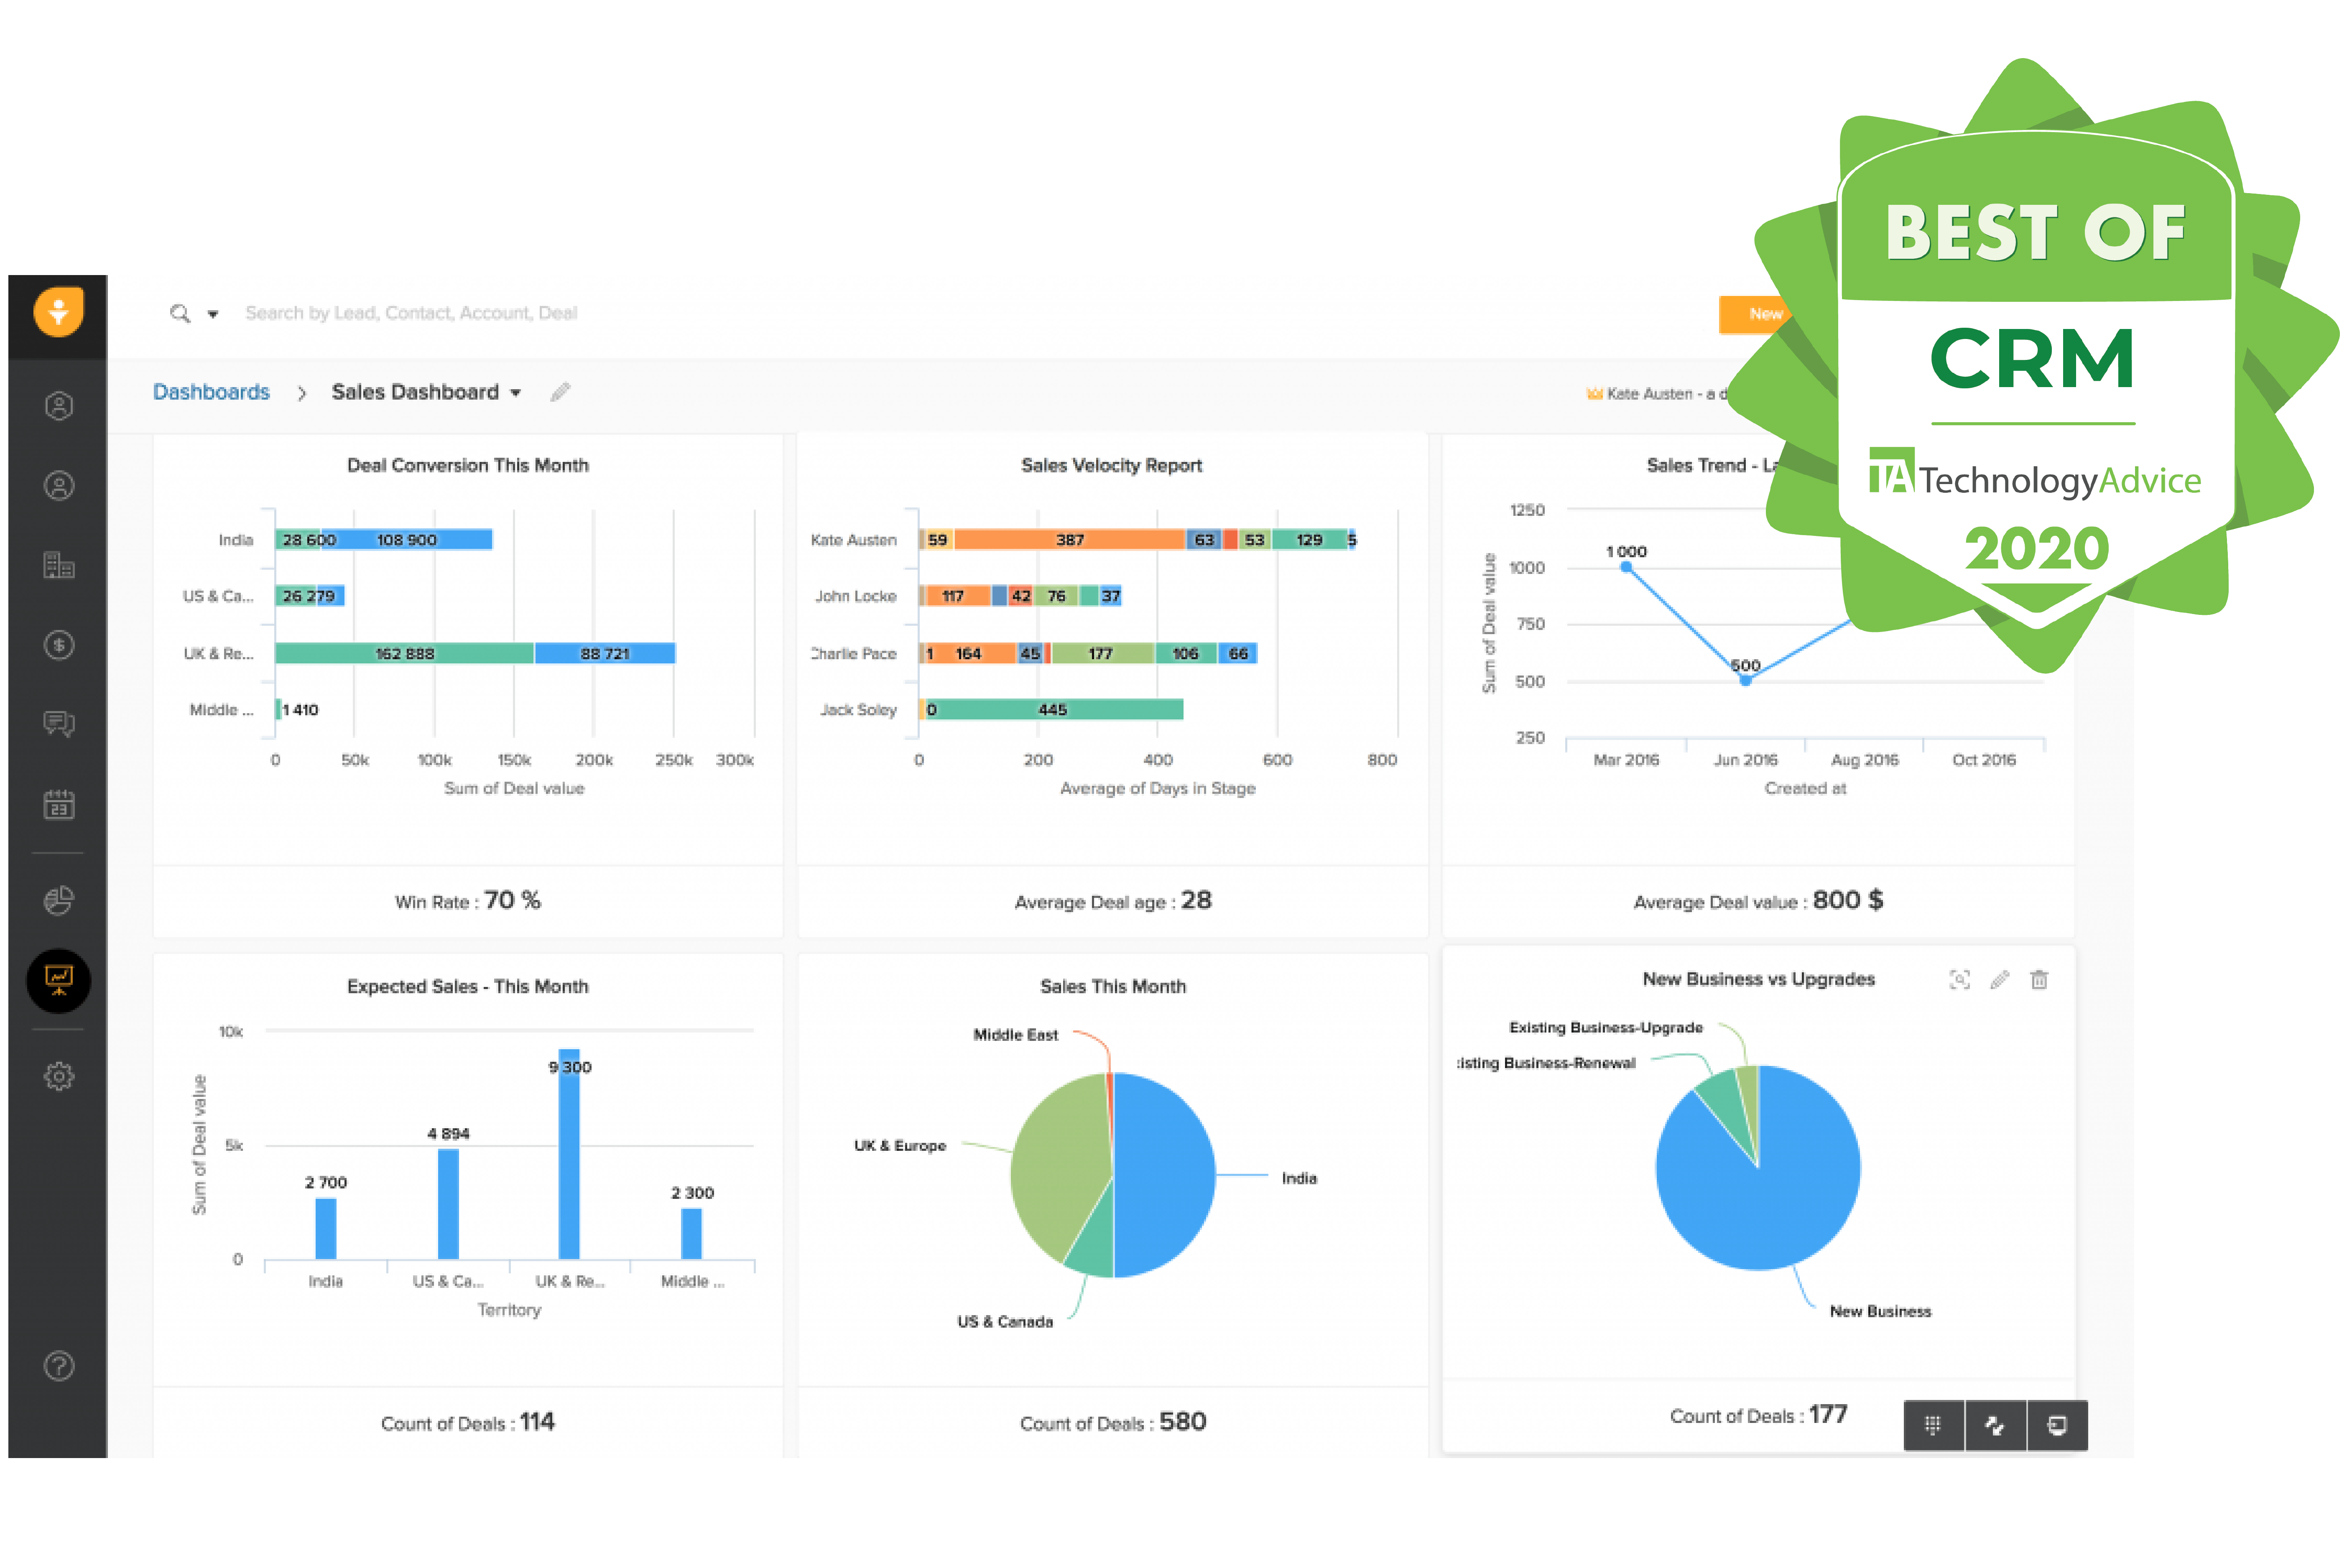Click the Win Rate : 70 % text
Viewport: 2352px width, 1568px height.
467,901
